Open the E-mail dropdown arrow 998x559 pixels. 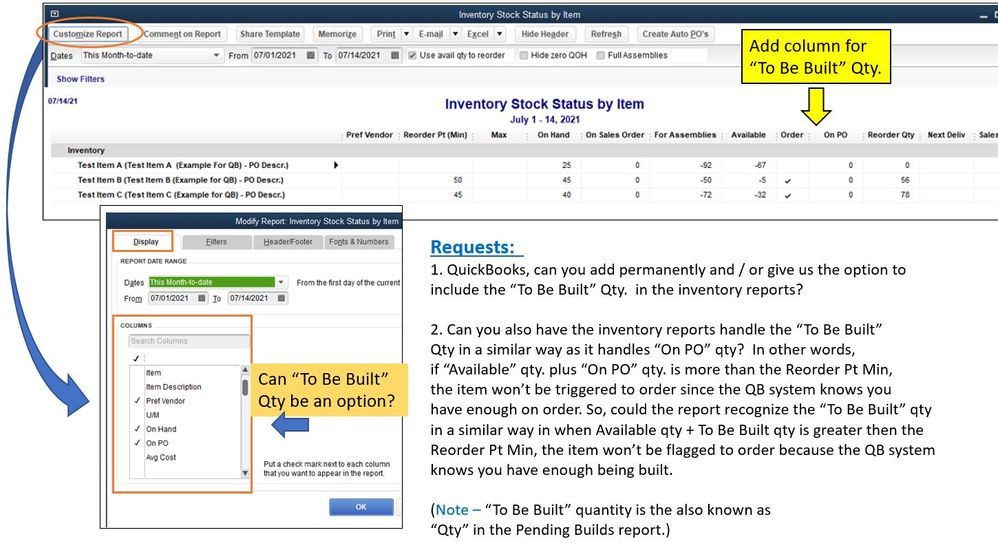point(455,34)
